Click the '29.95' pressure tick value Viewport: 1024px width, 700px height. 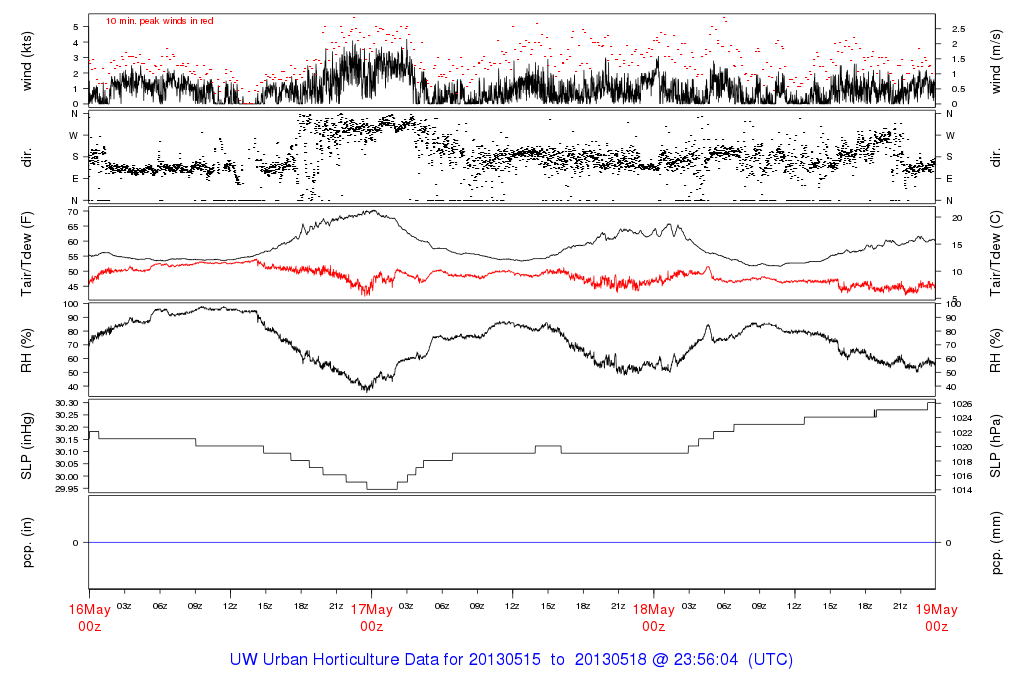(x=67, y=489)
